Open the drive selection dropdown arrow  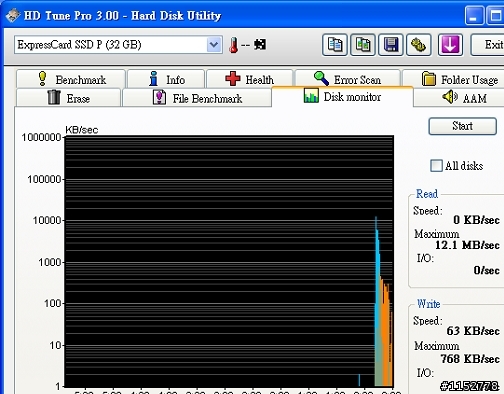point(214,45)
